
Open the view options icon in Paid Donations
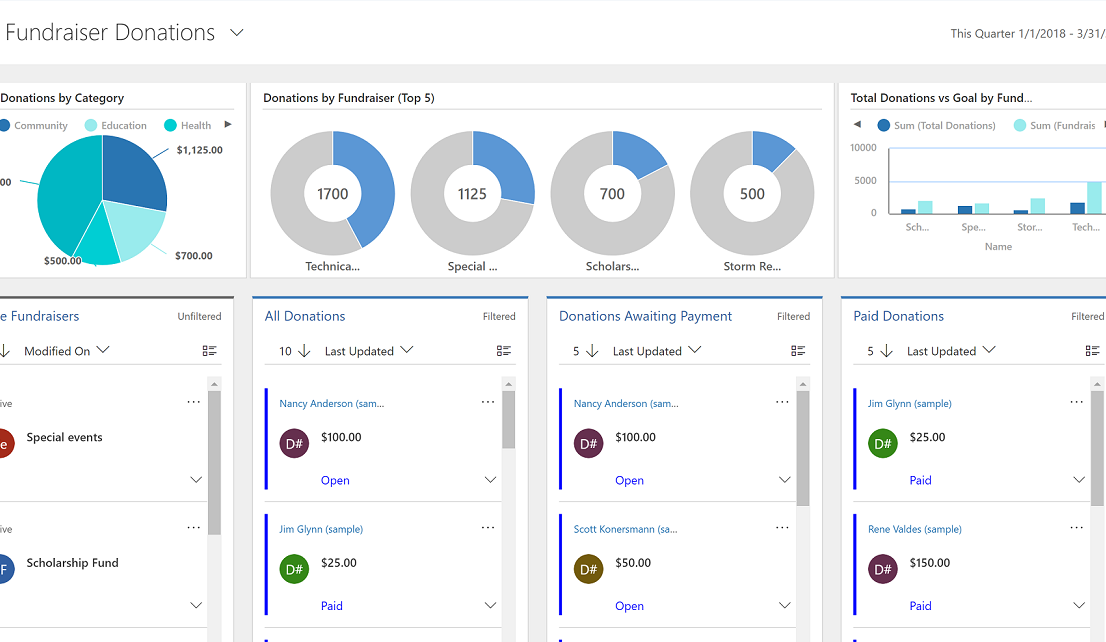tap(1092, 351)
